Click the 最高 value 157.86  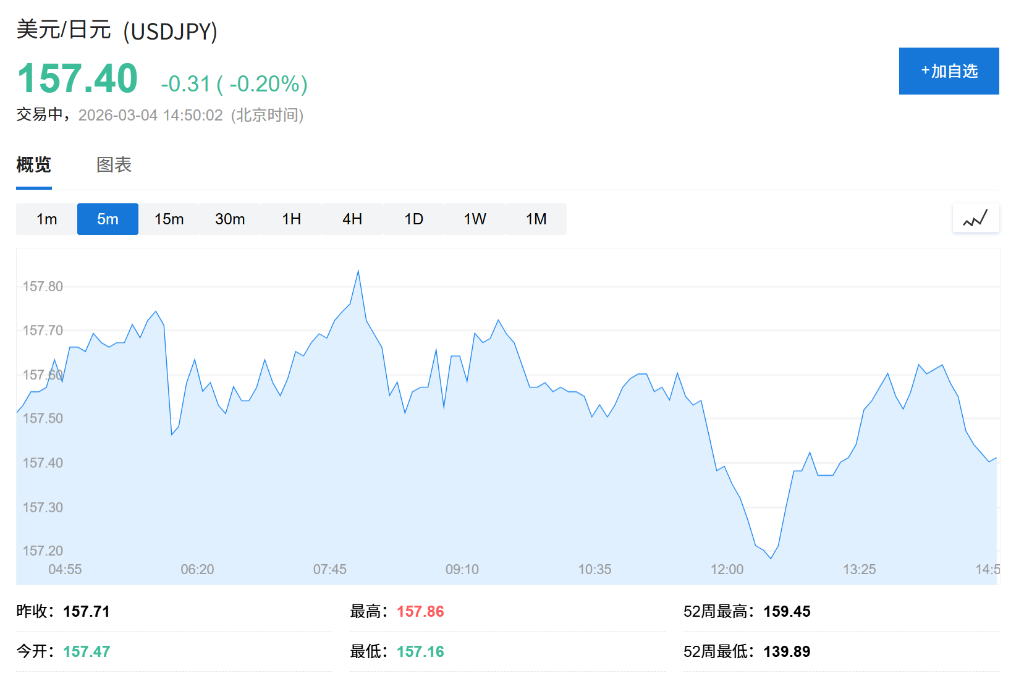(x=420, y=612)
